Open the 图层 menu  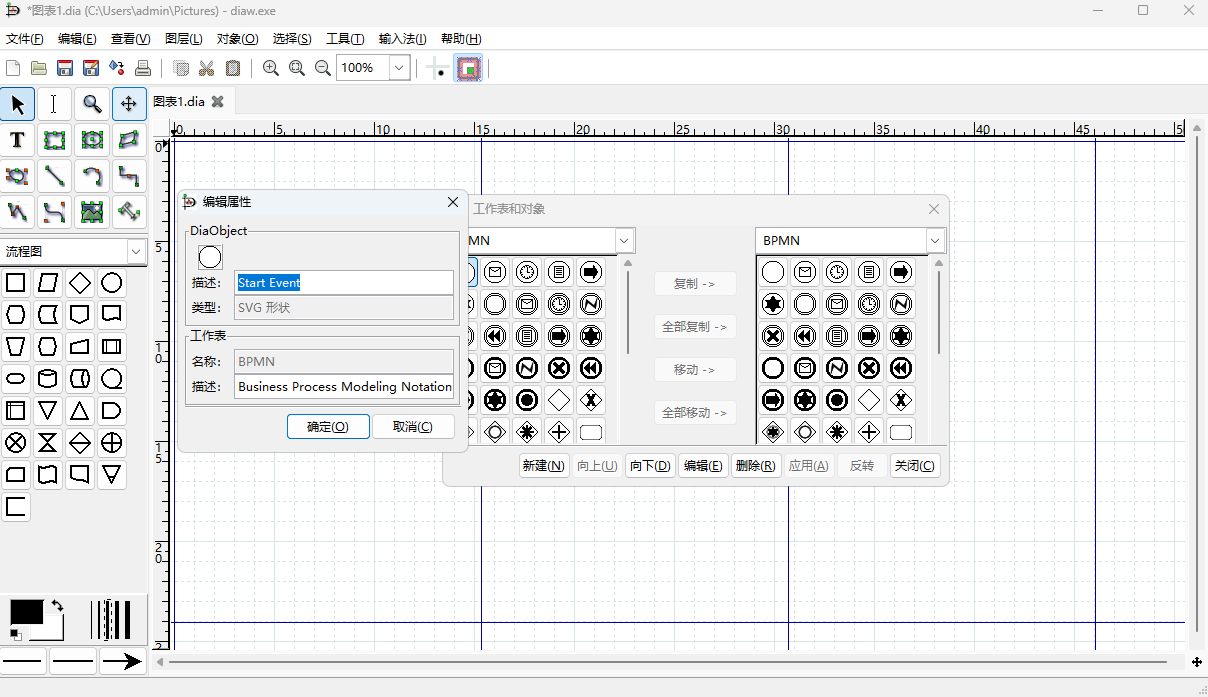(183, 39)
